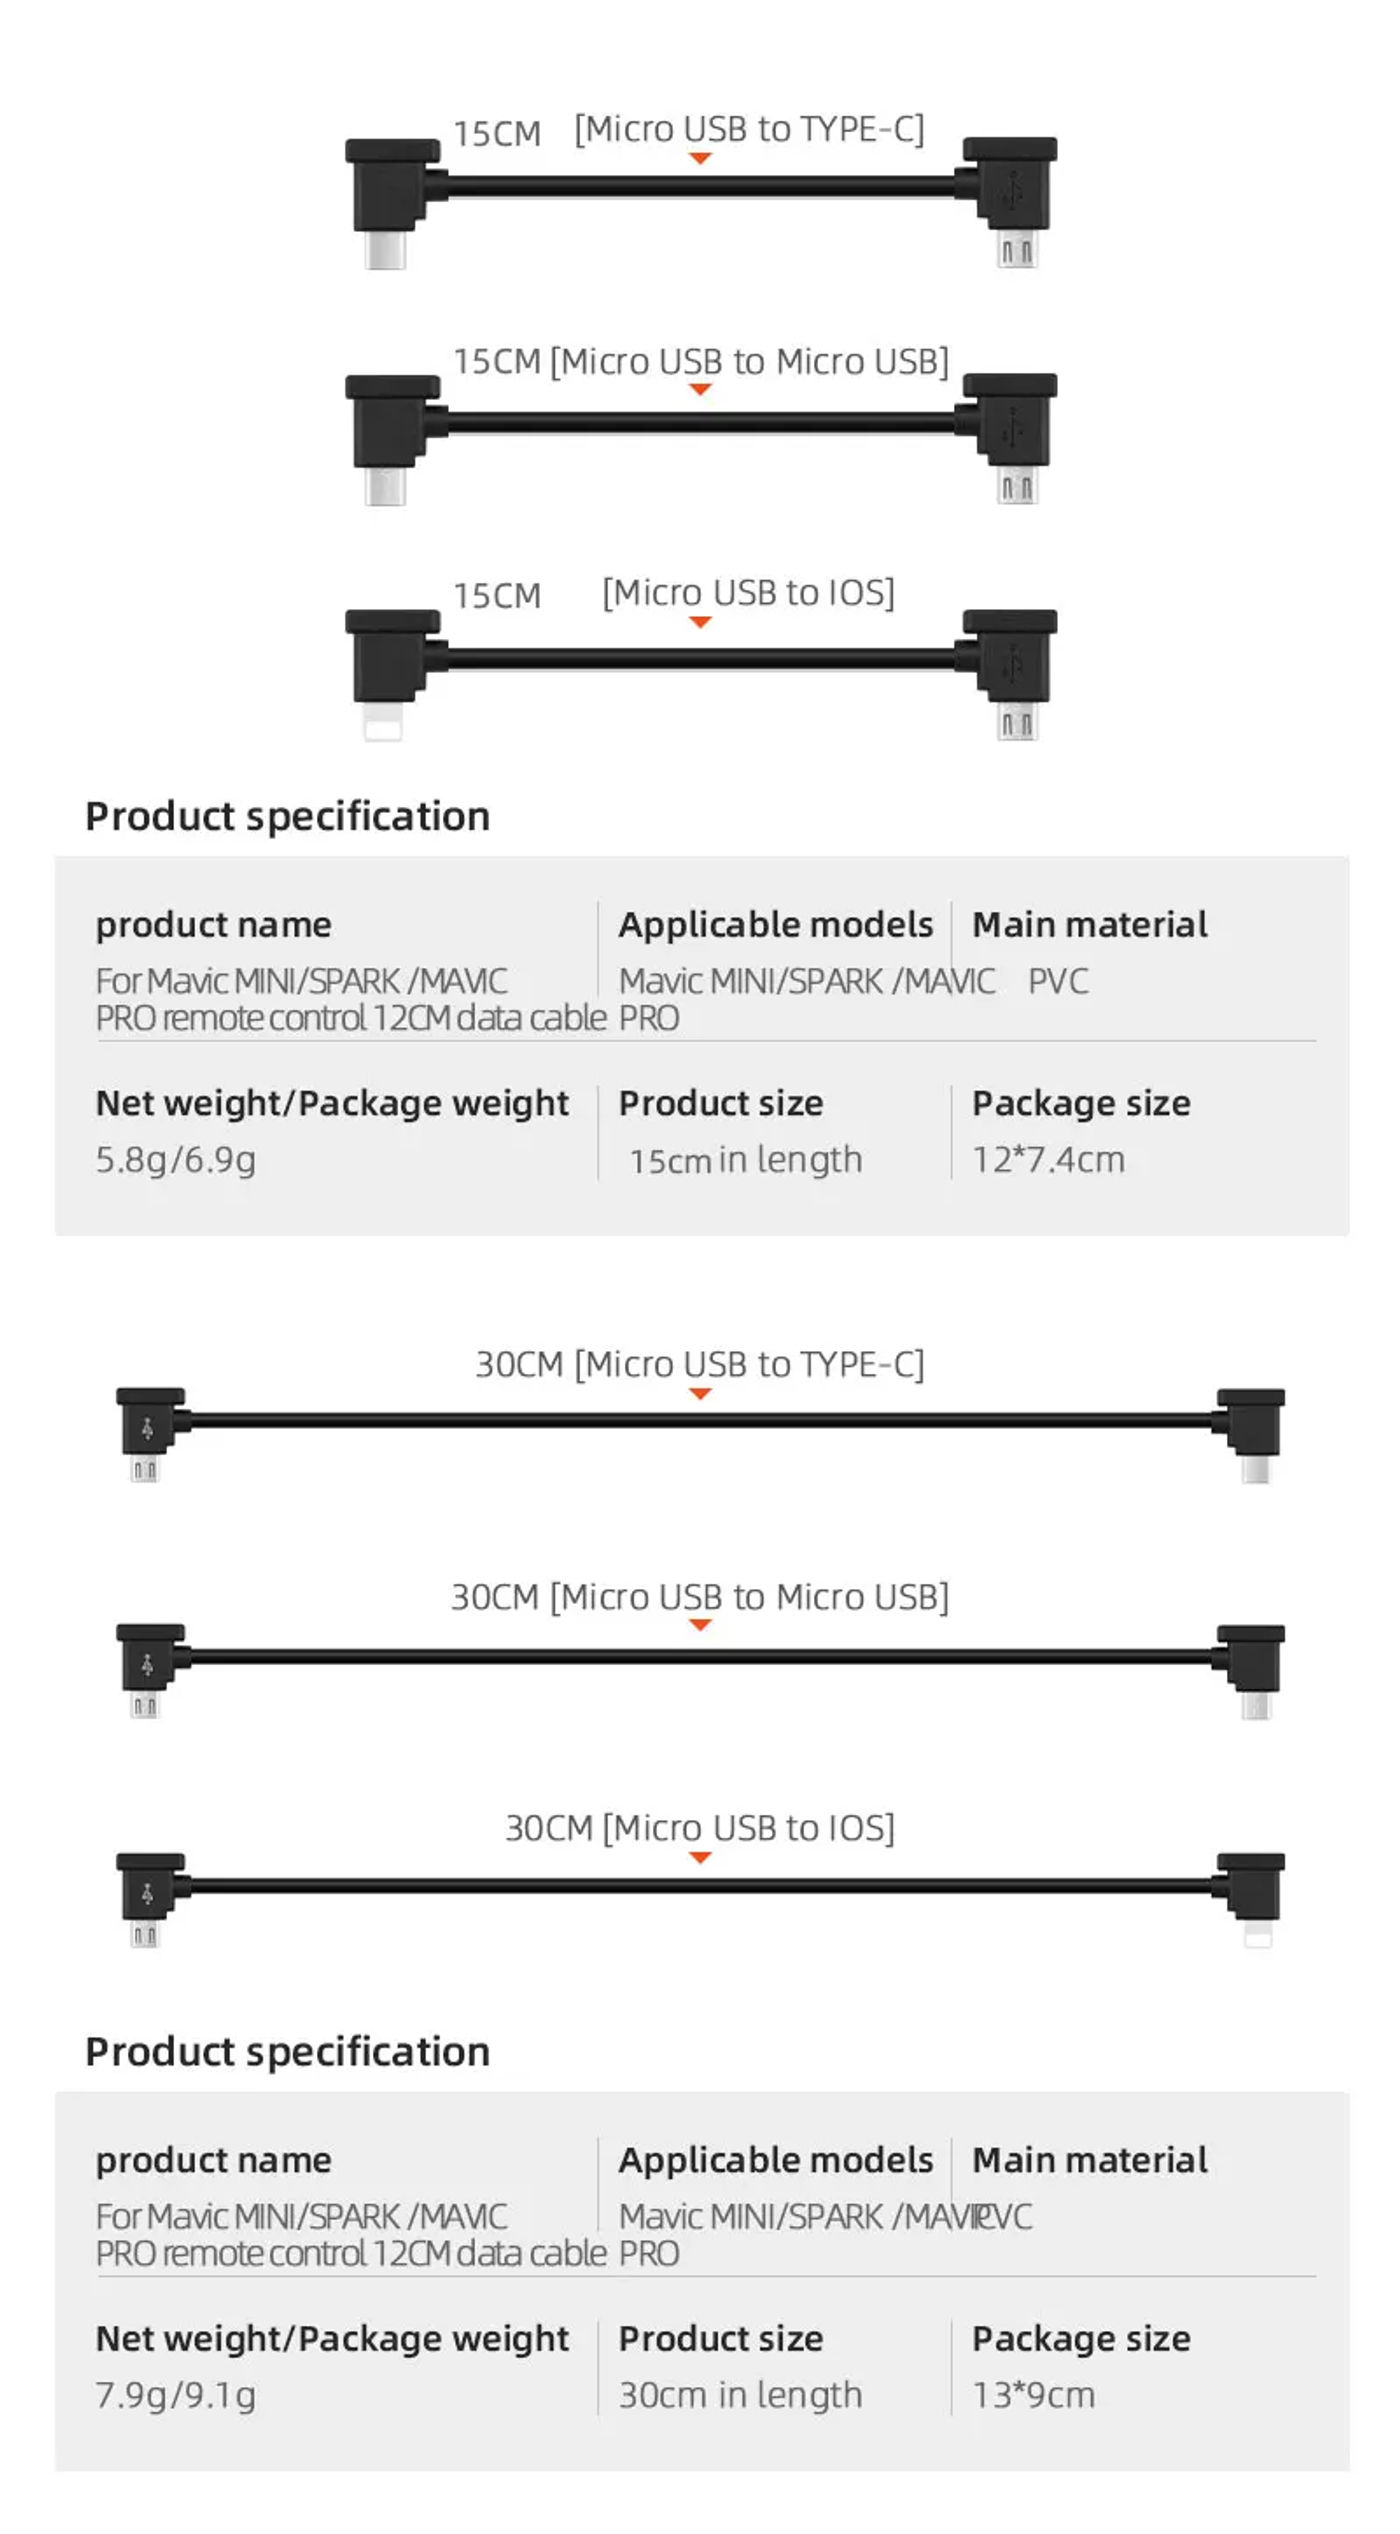The width and height of the screenshot is (1400, 2534).
Task: Click the Type-C connector of the 15CM cable
Action: click(385, 250)
